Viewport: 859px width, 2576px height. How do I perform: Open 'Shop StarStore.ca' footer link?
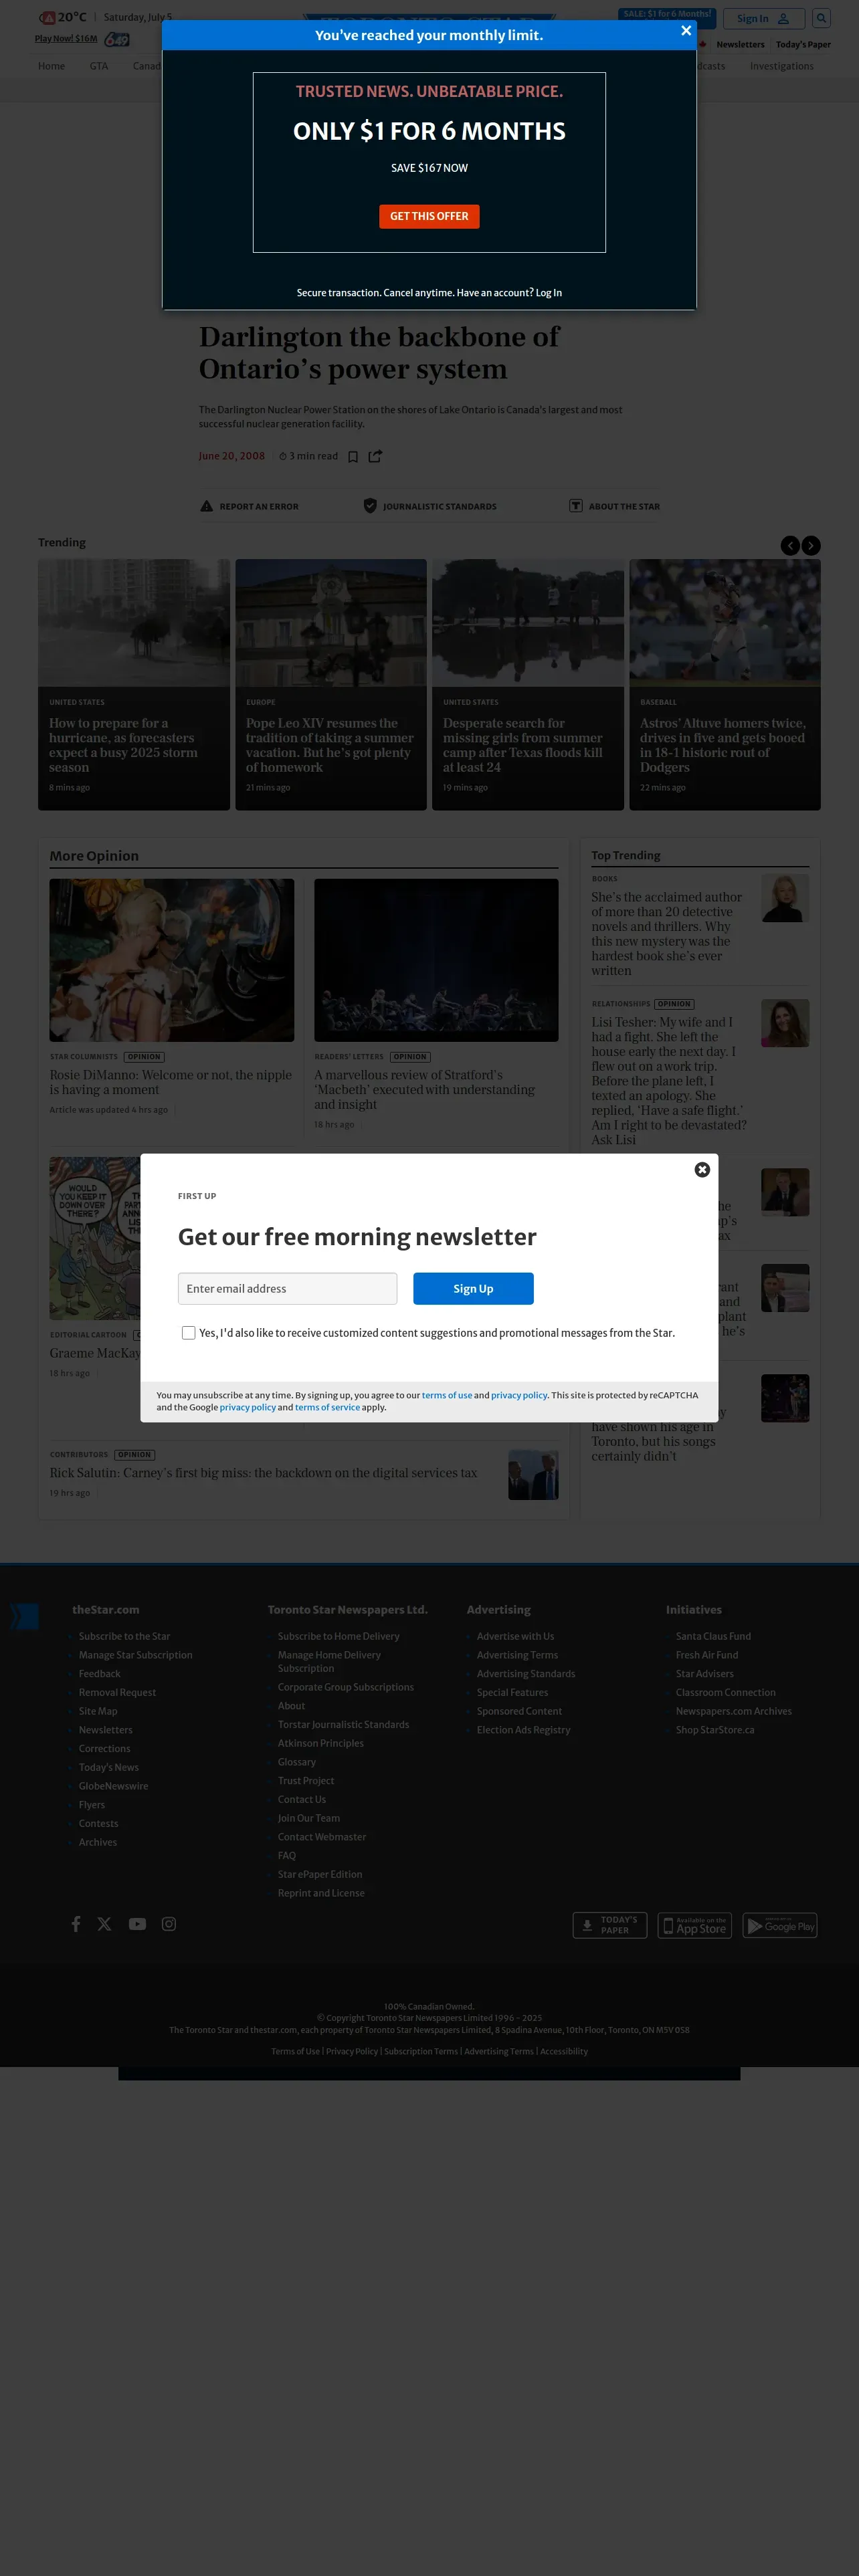click(715, 1730)
